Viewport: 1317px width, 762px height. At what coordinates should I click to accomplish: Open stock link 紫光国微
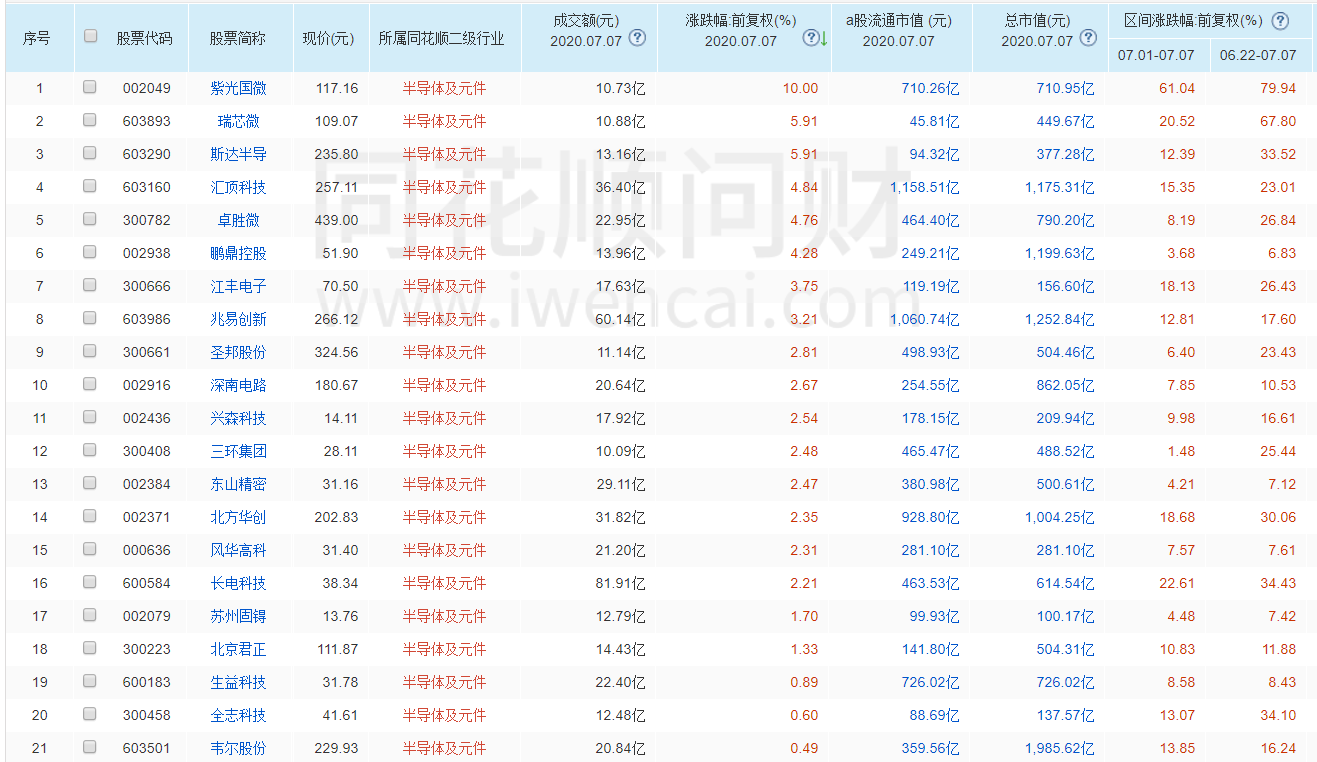coord(239,88)
